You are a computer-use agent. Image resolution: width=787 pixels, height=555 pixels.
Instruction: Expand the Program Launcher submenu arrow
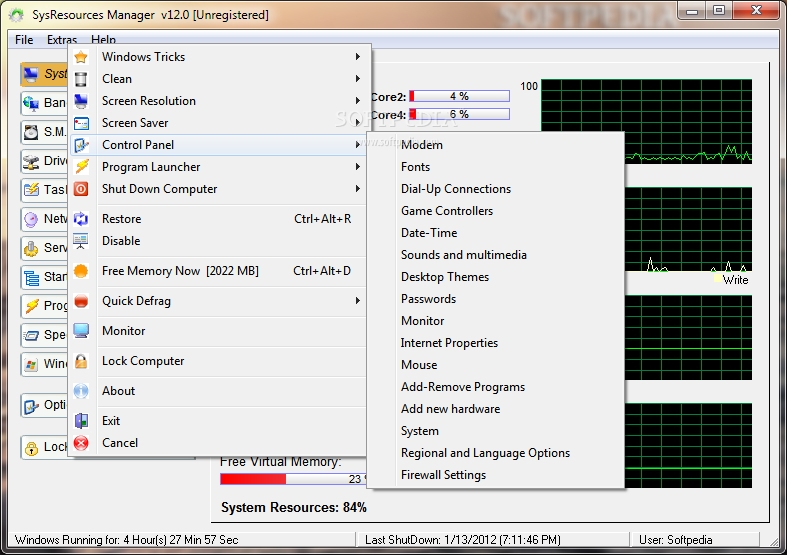coord(357,167)
